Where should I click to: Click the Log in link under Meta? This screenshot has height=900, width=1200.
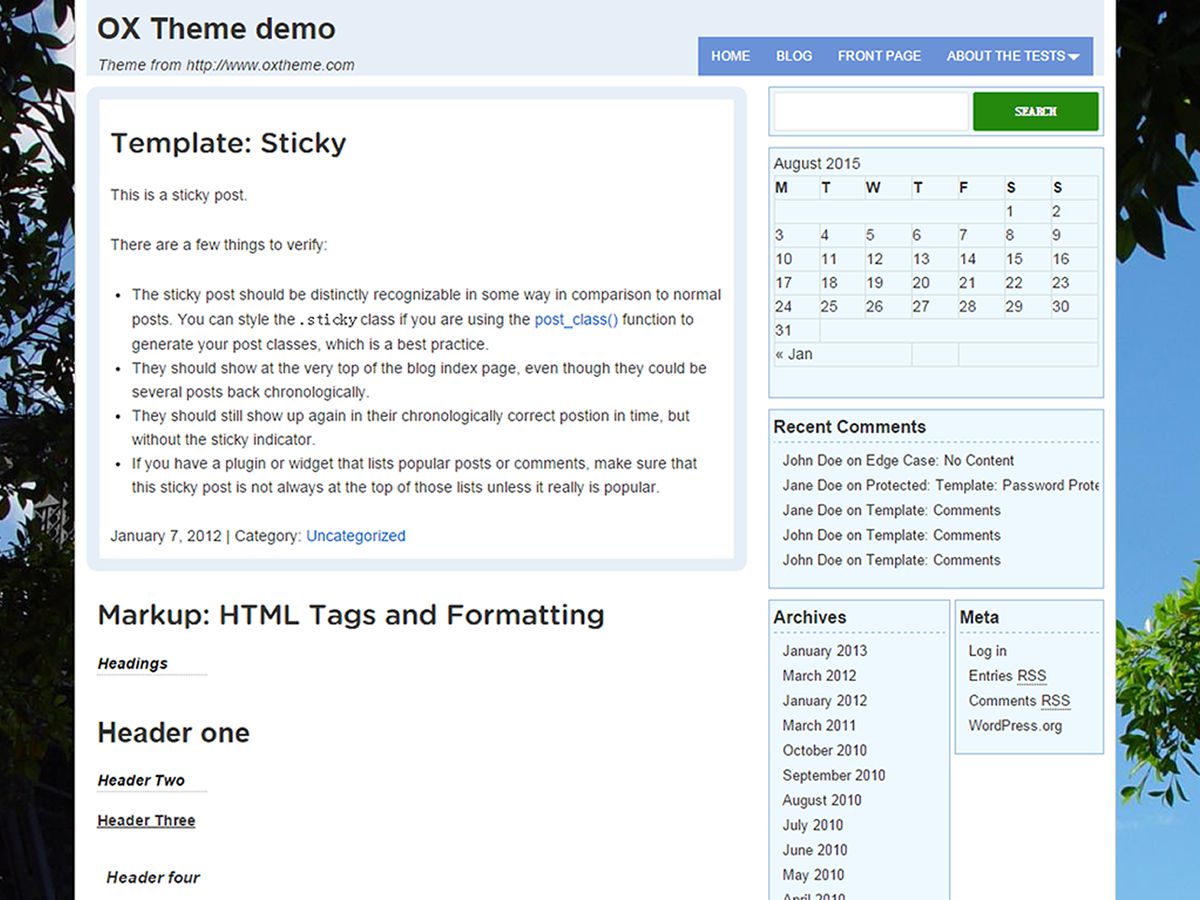pyautogui.click(x=987, y=650)
